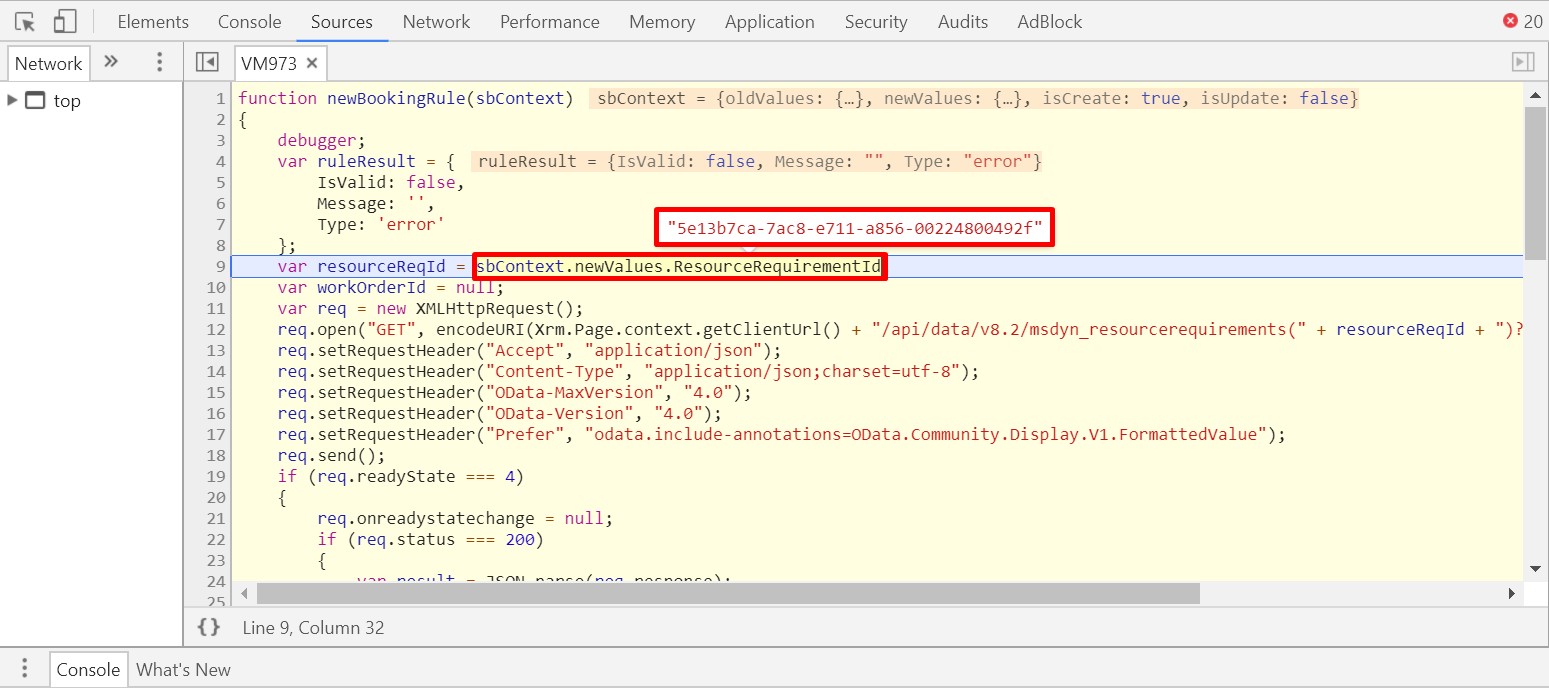Click line number 3 in the gutter
This screenshot has height=688, width=1549.
[220, 140]
